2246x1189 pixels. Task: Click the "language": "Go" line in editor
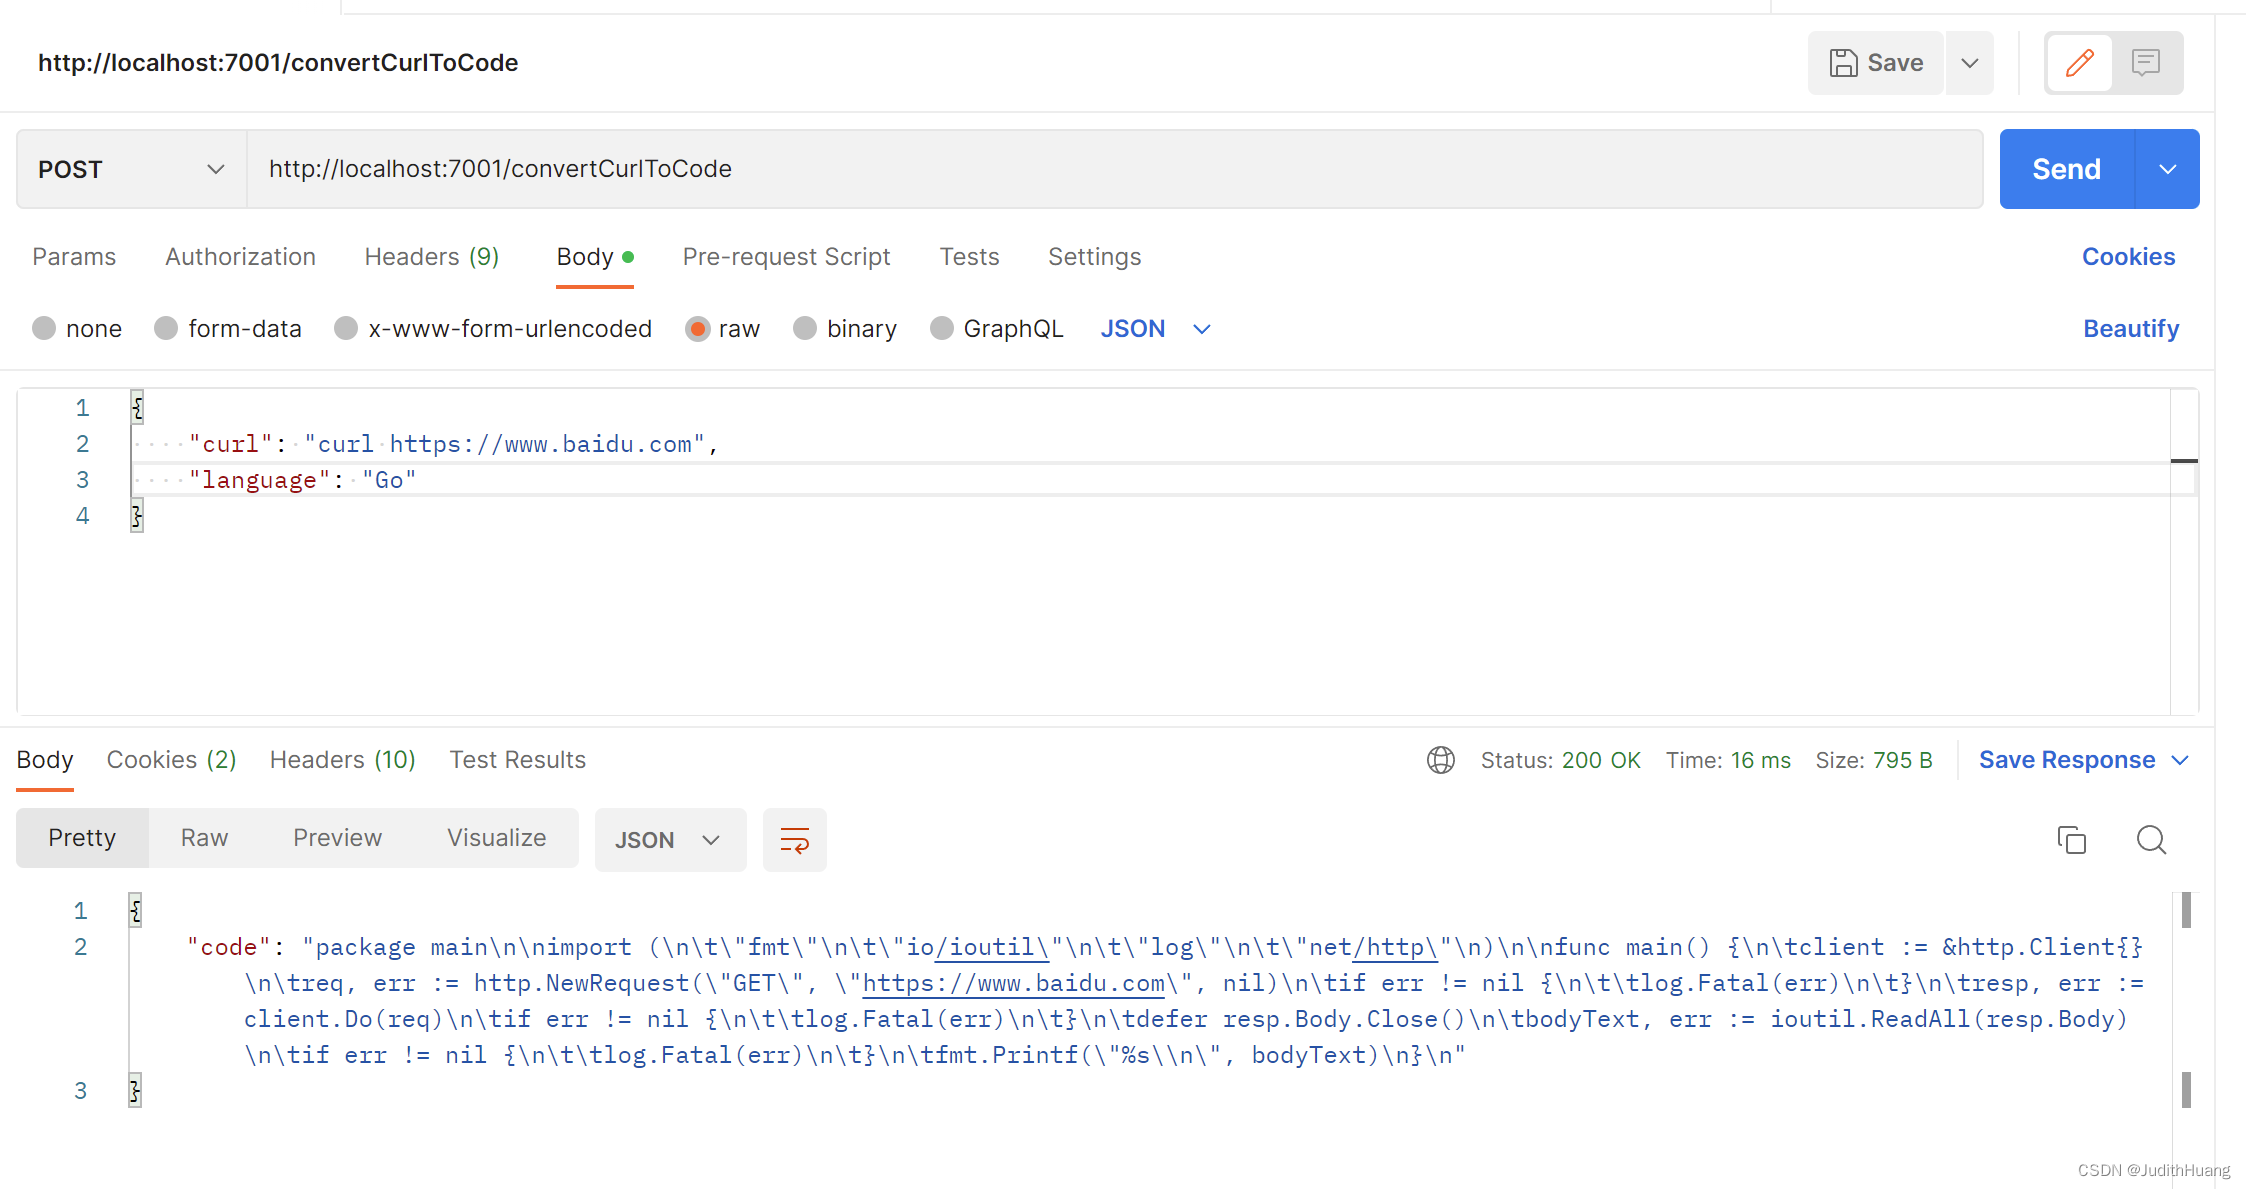[302, 480]
